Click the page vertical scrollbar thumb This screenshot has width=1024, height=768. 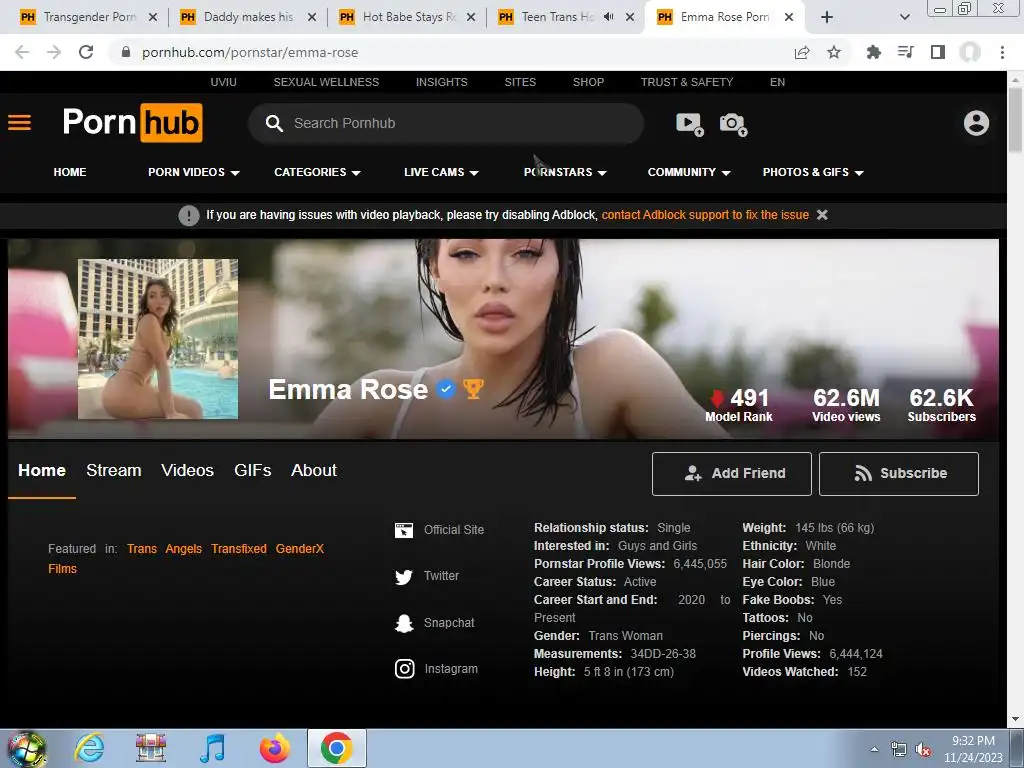pos(1015,120)
